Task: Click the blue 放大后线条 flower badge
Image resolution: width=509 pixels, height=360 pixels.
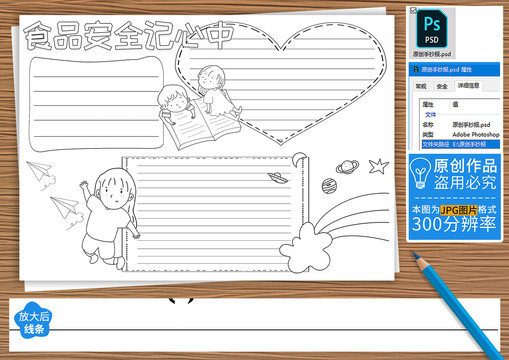Action: point(33,321)
